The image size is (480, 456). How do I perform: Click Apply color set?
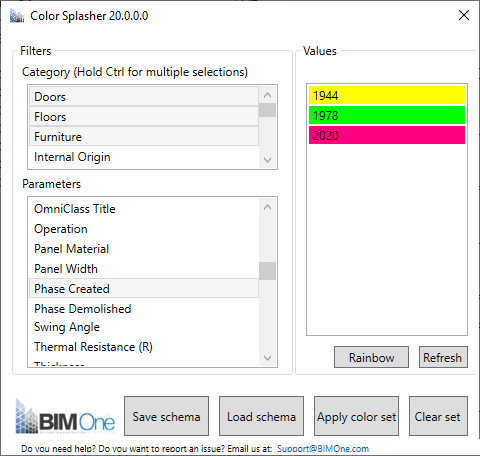356,416
